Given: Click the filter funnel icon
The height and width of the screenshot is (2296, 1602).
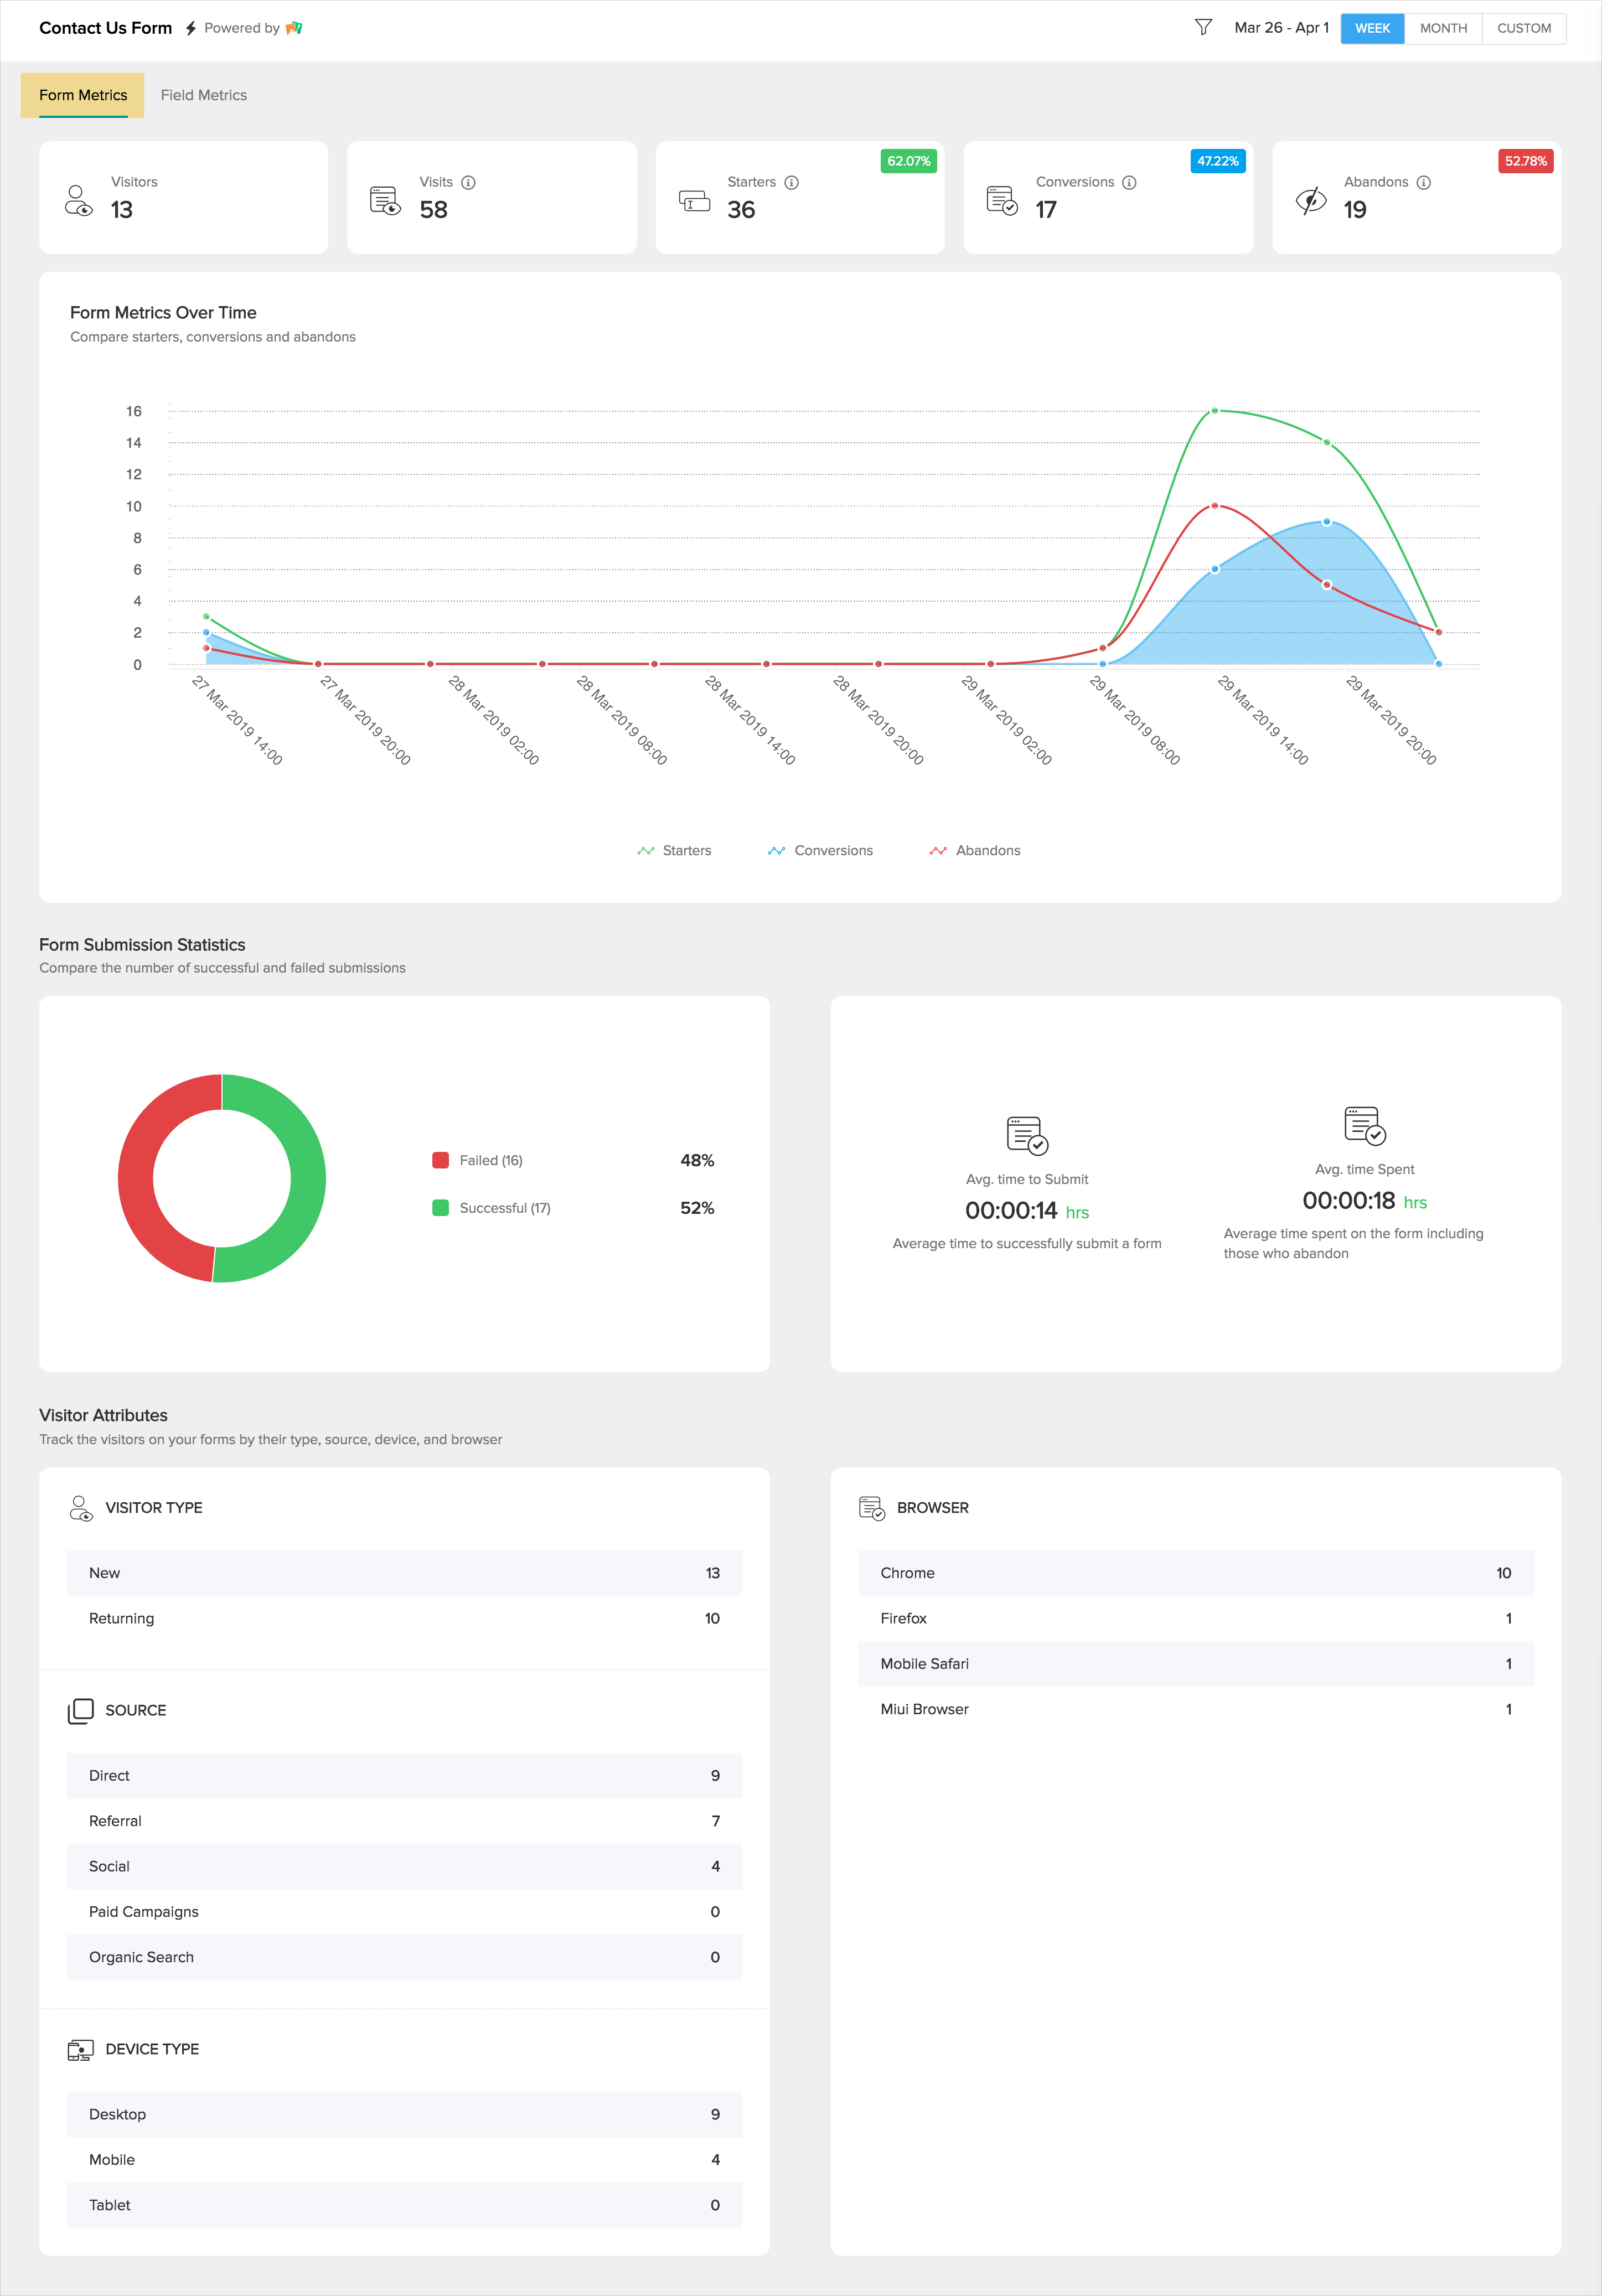Looking at the screenshot, I should 1203,27.
